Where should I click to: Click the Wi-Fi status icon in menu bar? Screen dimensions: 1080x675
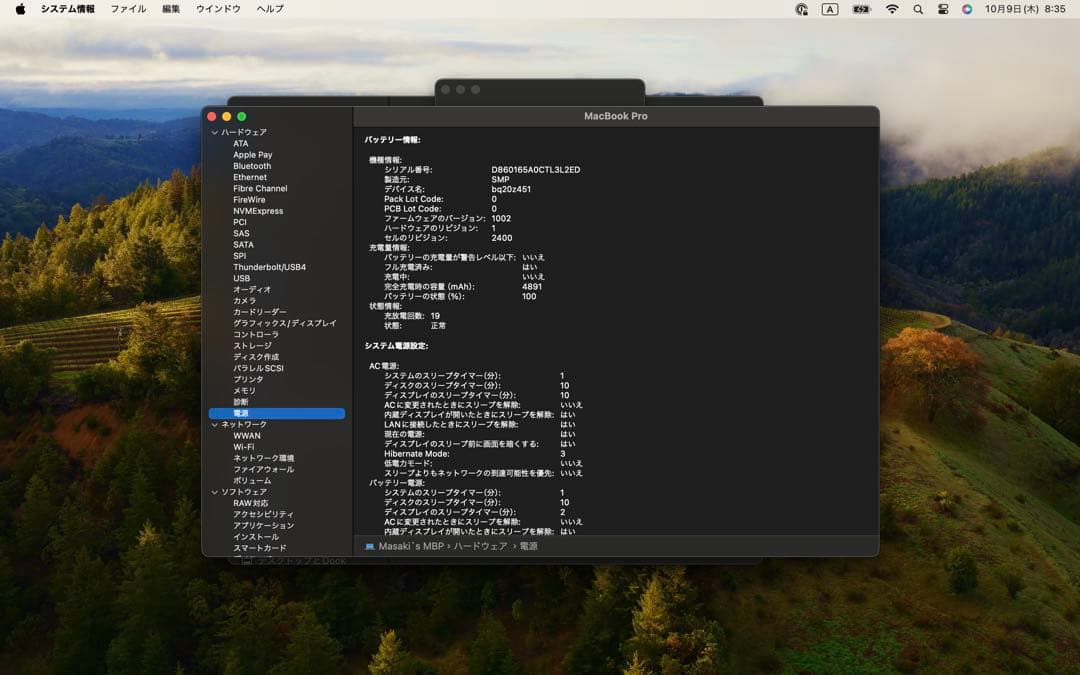[892, 9]
